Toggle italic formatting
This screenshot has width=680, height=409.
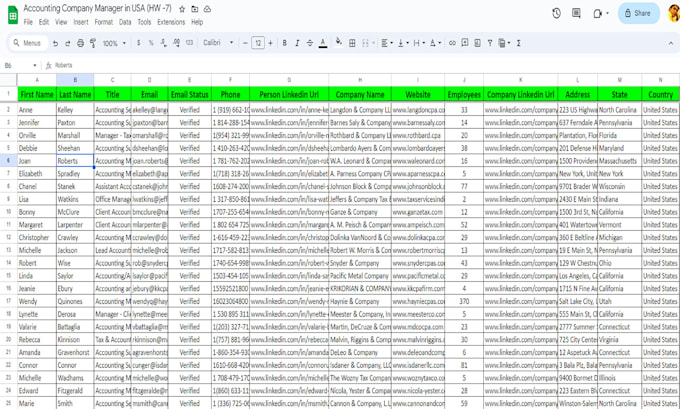[297, 43]
